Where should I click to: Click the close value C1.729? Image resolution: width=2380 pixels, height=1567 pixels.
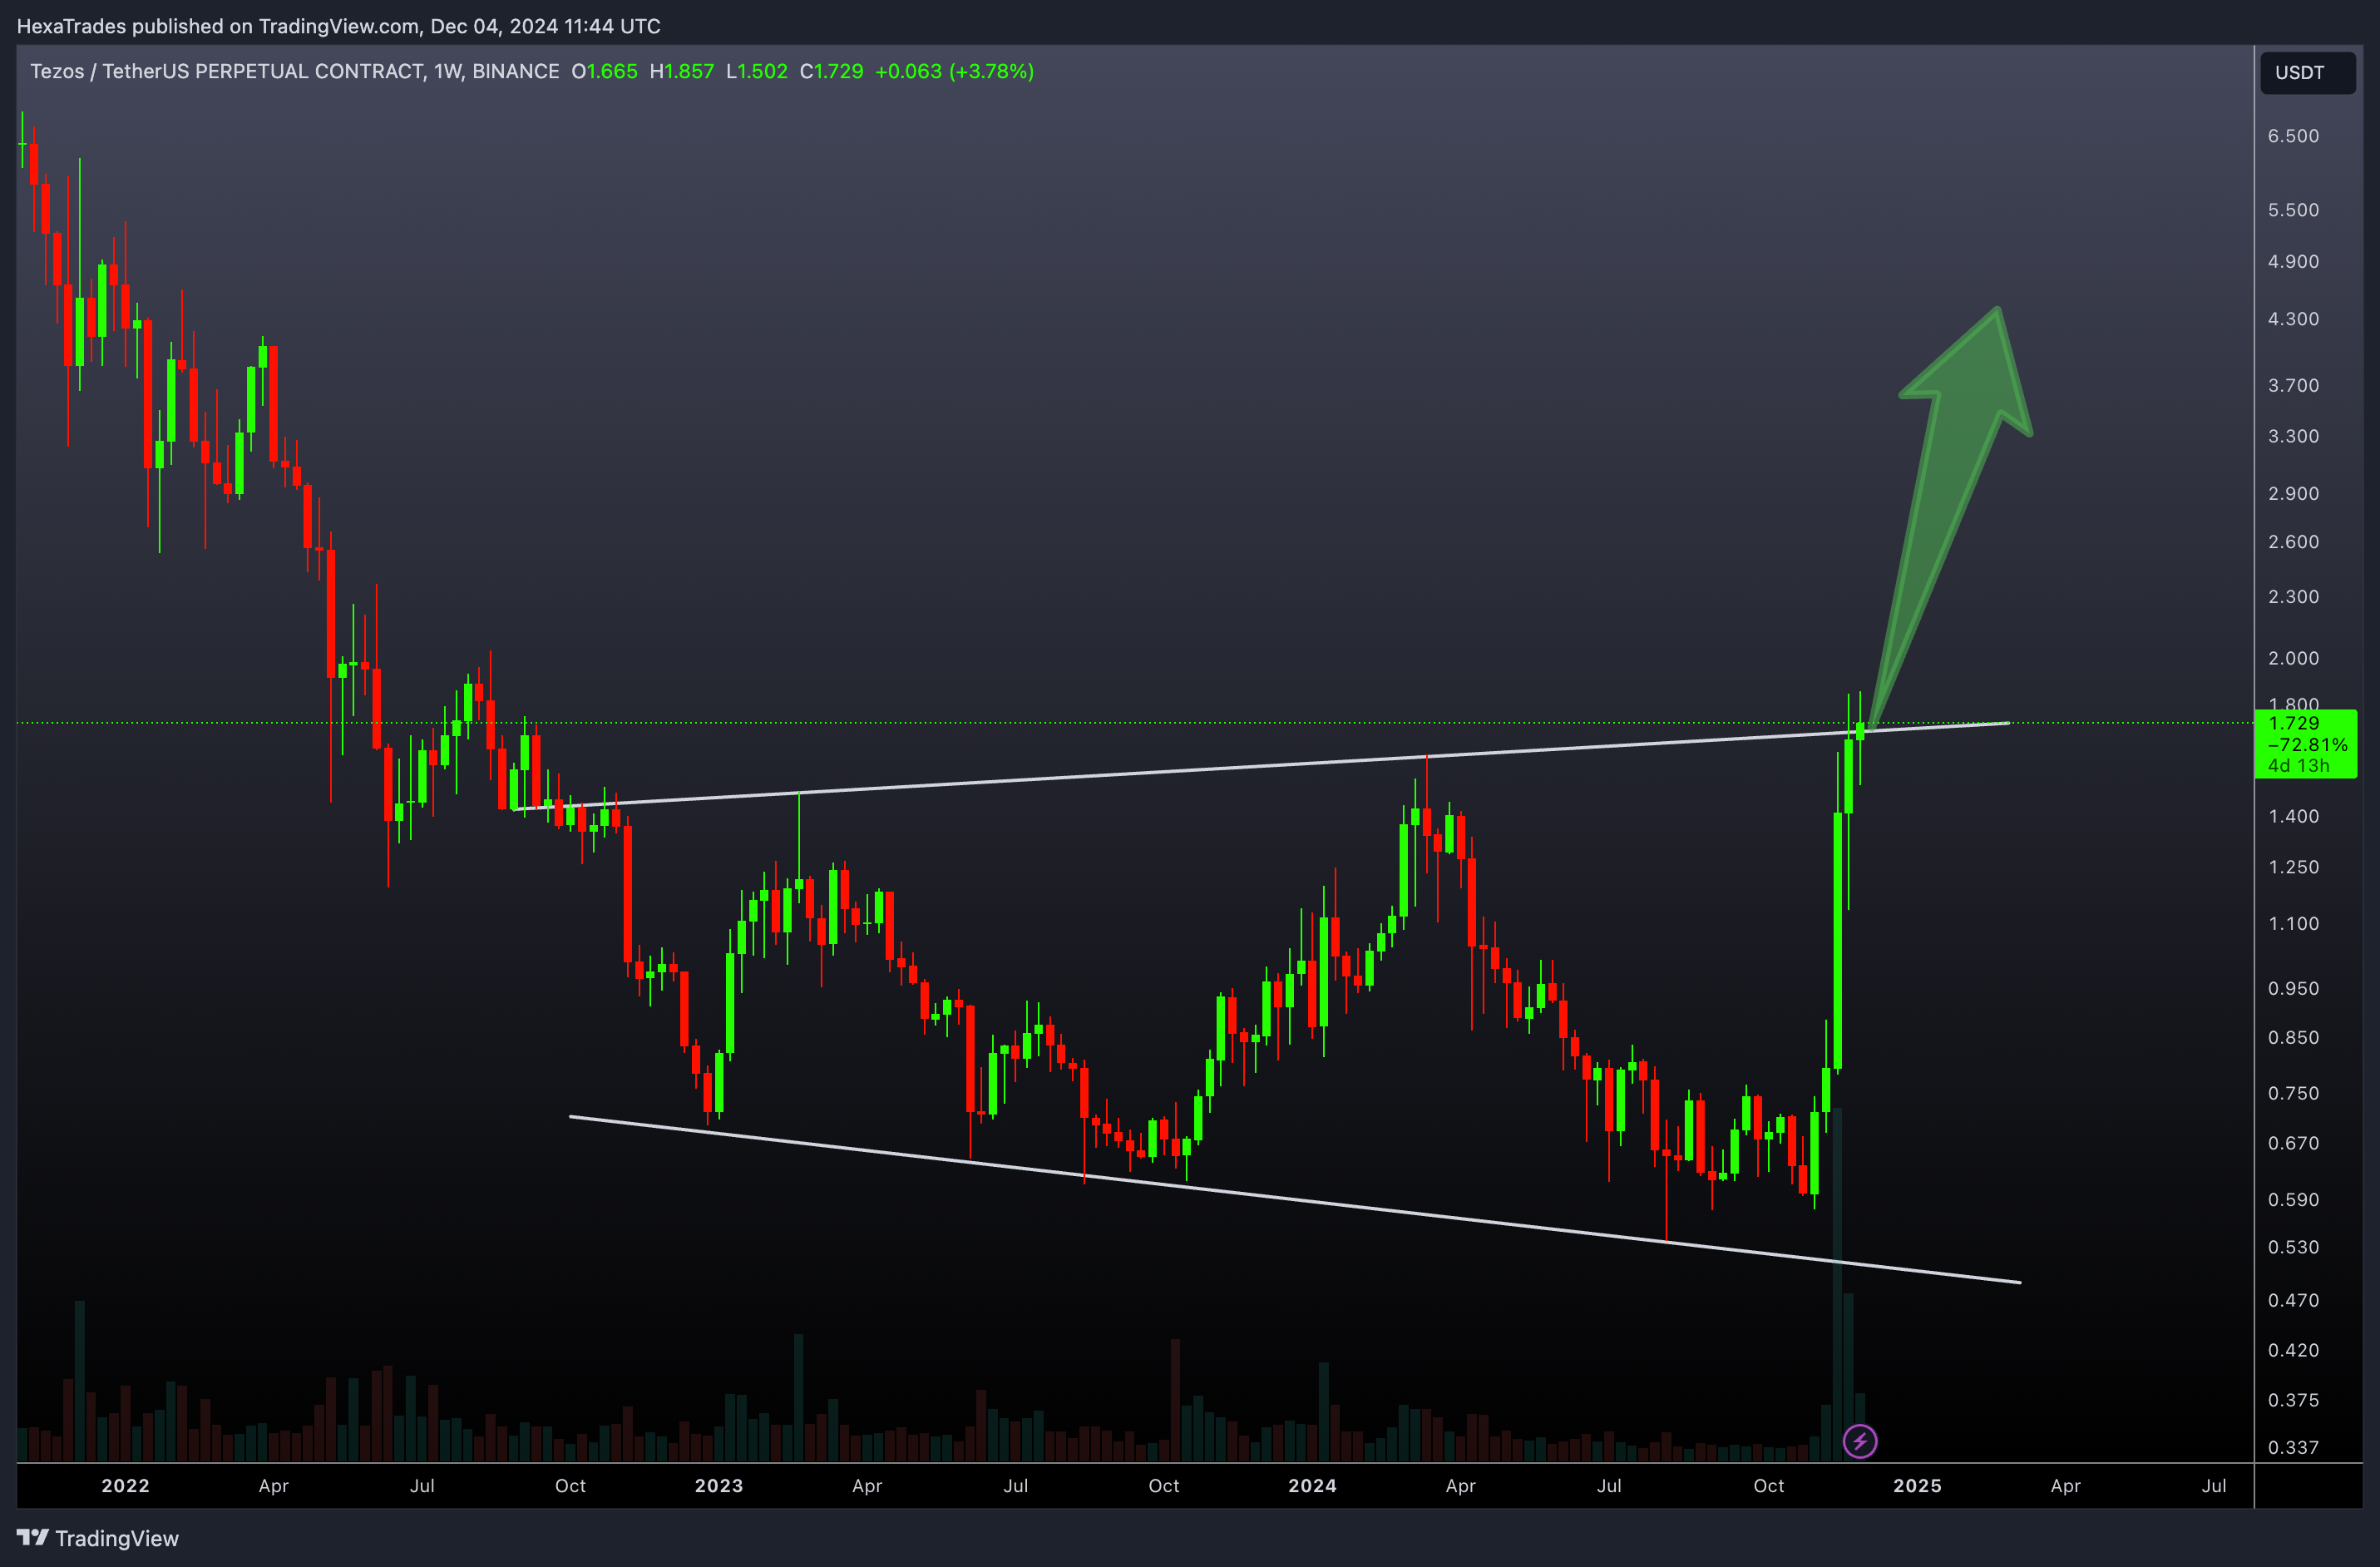832,71
